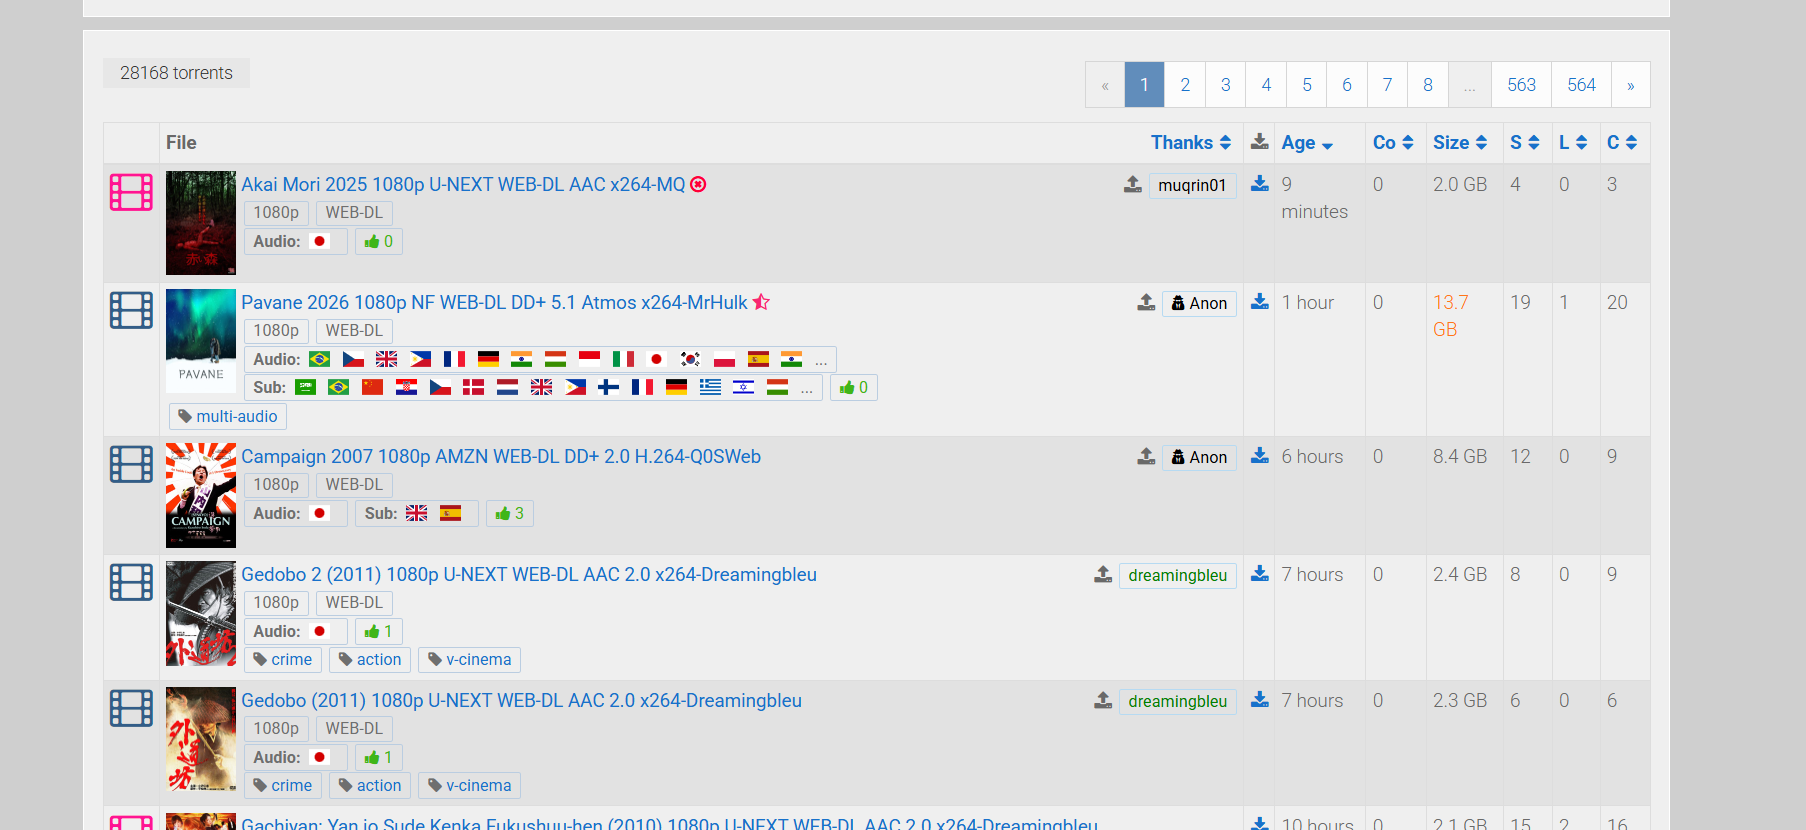View uploader muqrin01's profile
Viewport: 1806px width, 830px height.
[x=1193, y=185]
